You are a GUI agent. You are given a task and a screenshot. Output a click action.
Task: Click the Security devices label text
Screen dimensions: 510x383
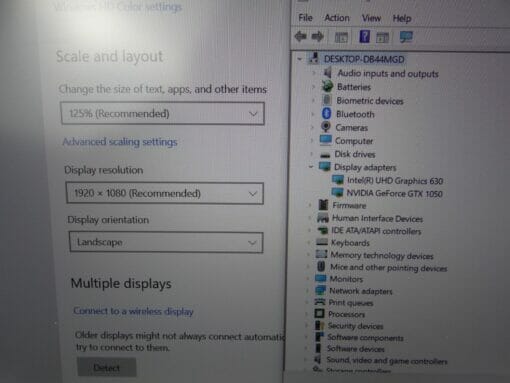click(x=355, y=326)
